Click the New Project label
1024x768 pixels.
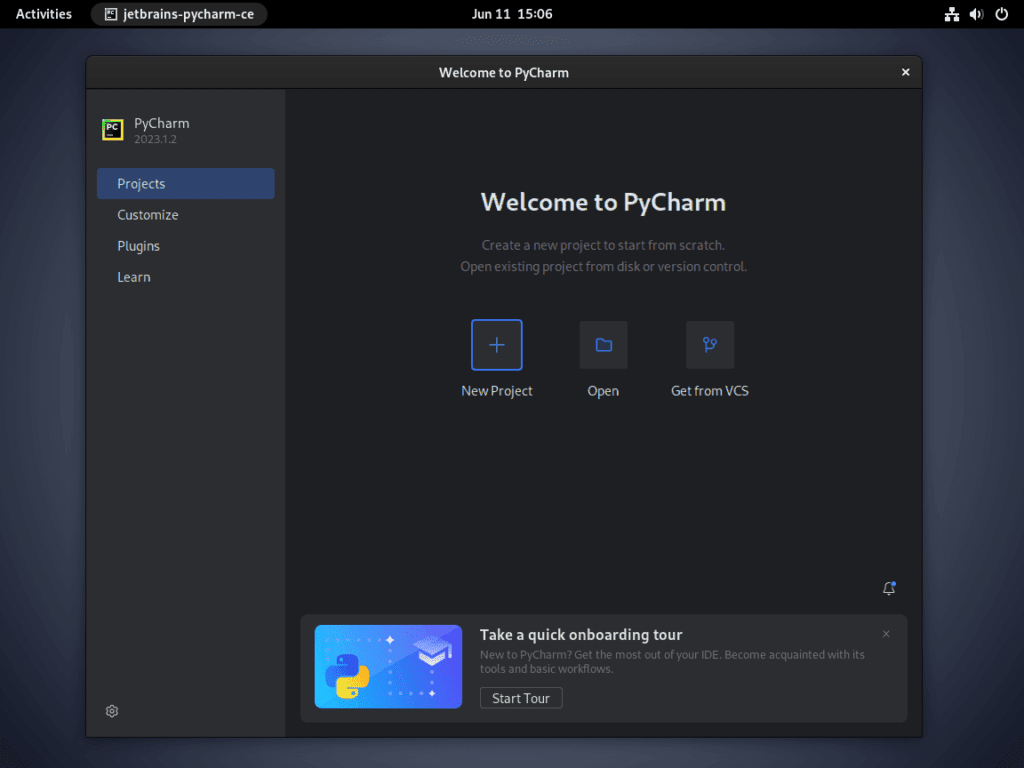(496, 390)
